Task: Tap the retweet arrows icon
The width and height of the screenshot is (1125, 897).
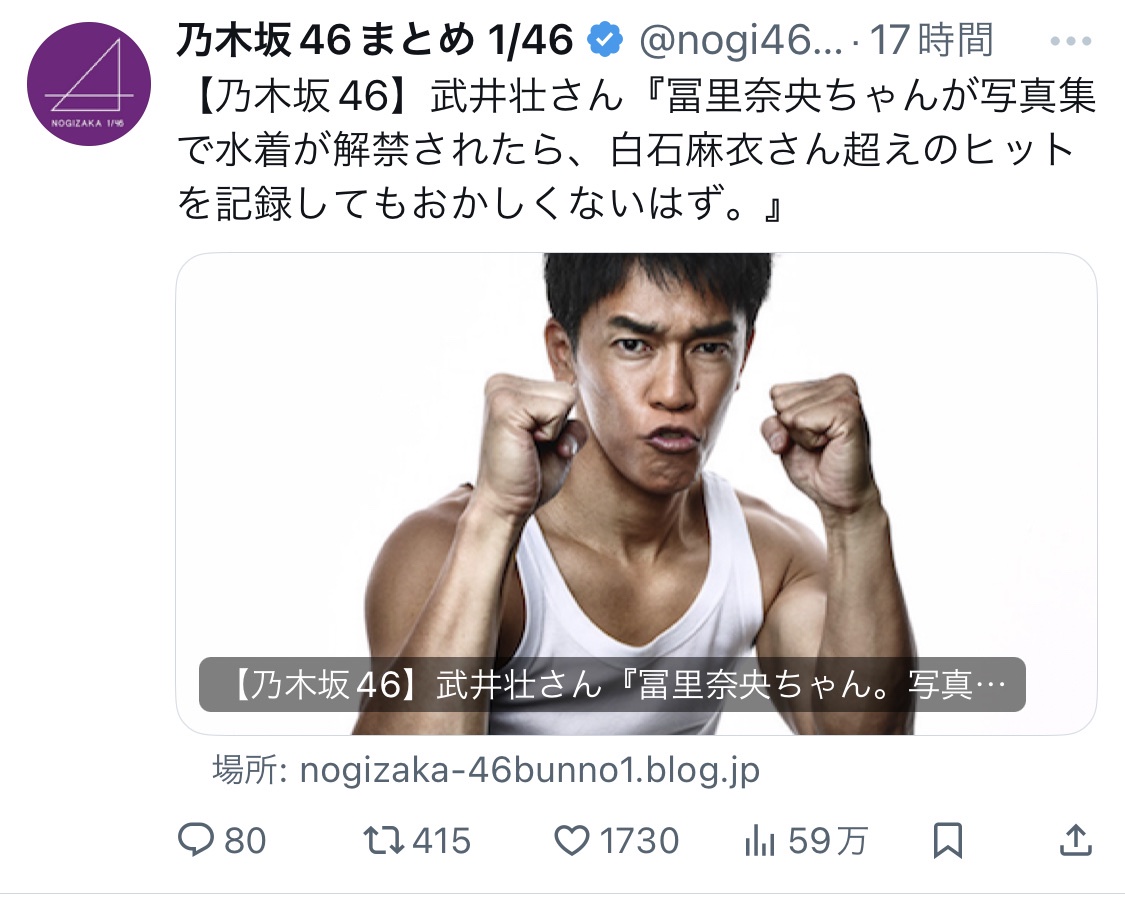Action: pyautogui.click(x=384, y=840)
